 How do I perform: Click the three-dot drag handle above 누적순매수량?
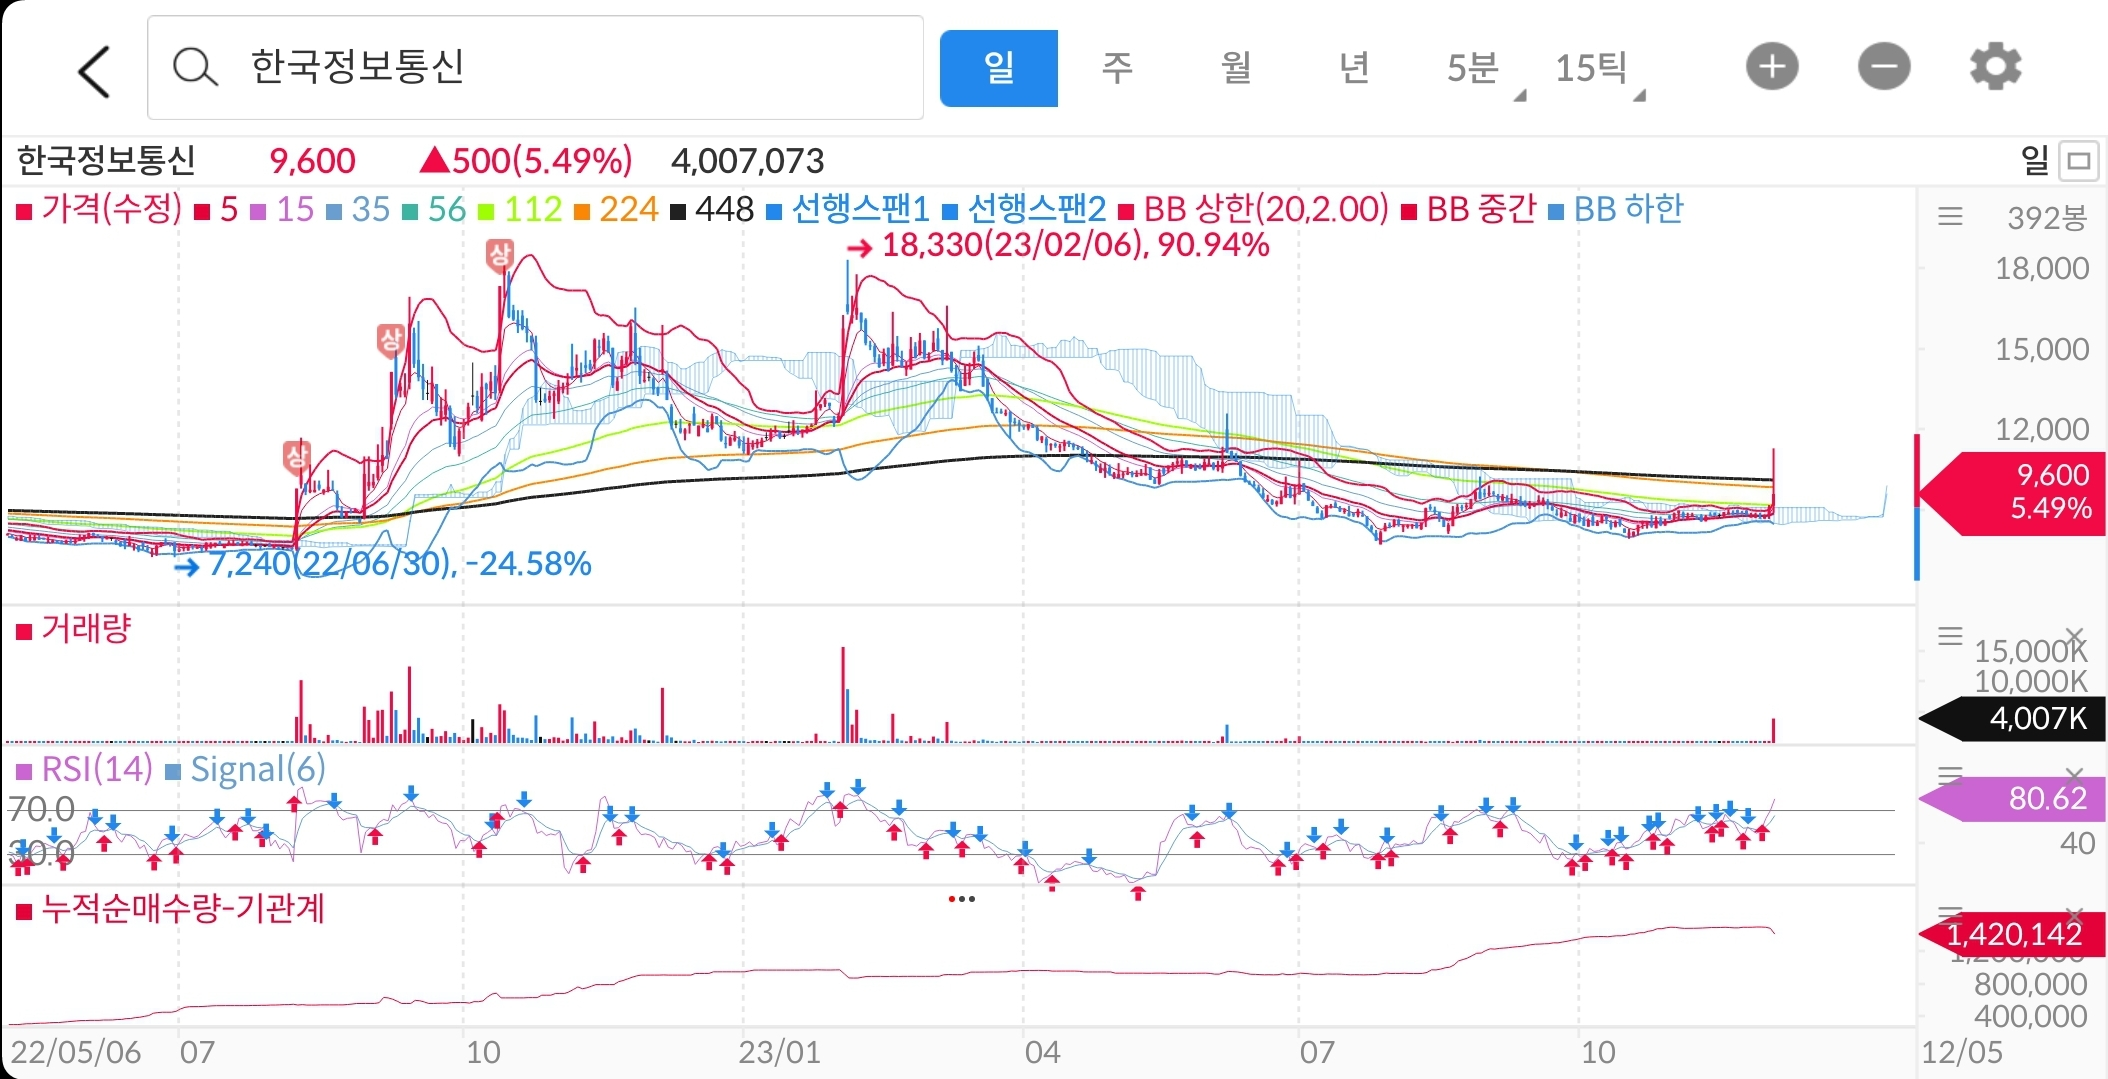coord(961,899)
